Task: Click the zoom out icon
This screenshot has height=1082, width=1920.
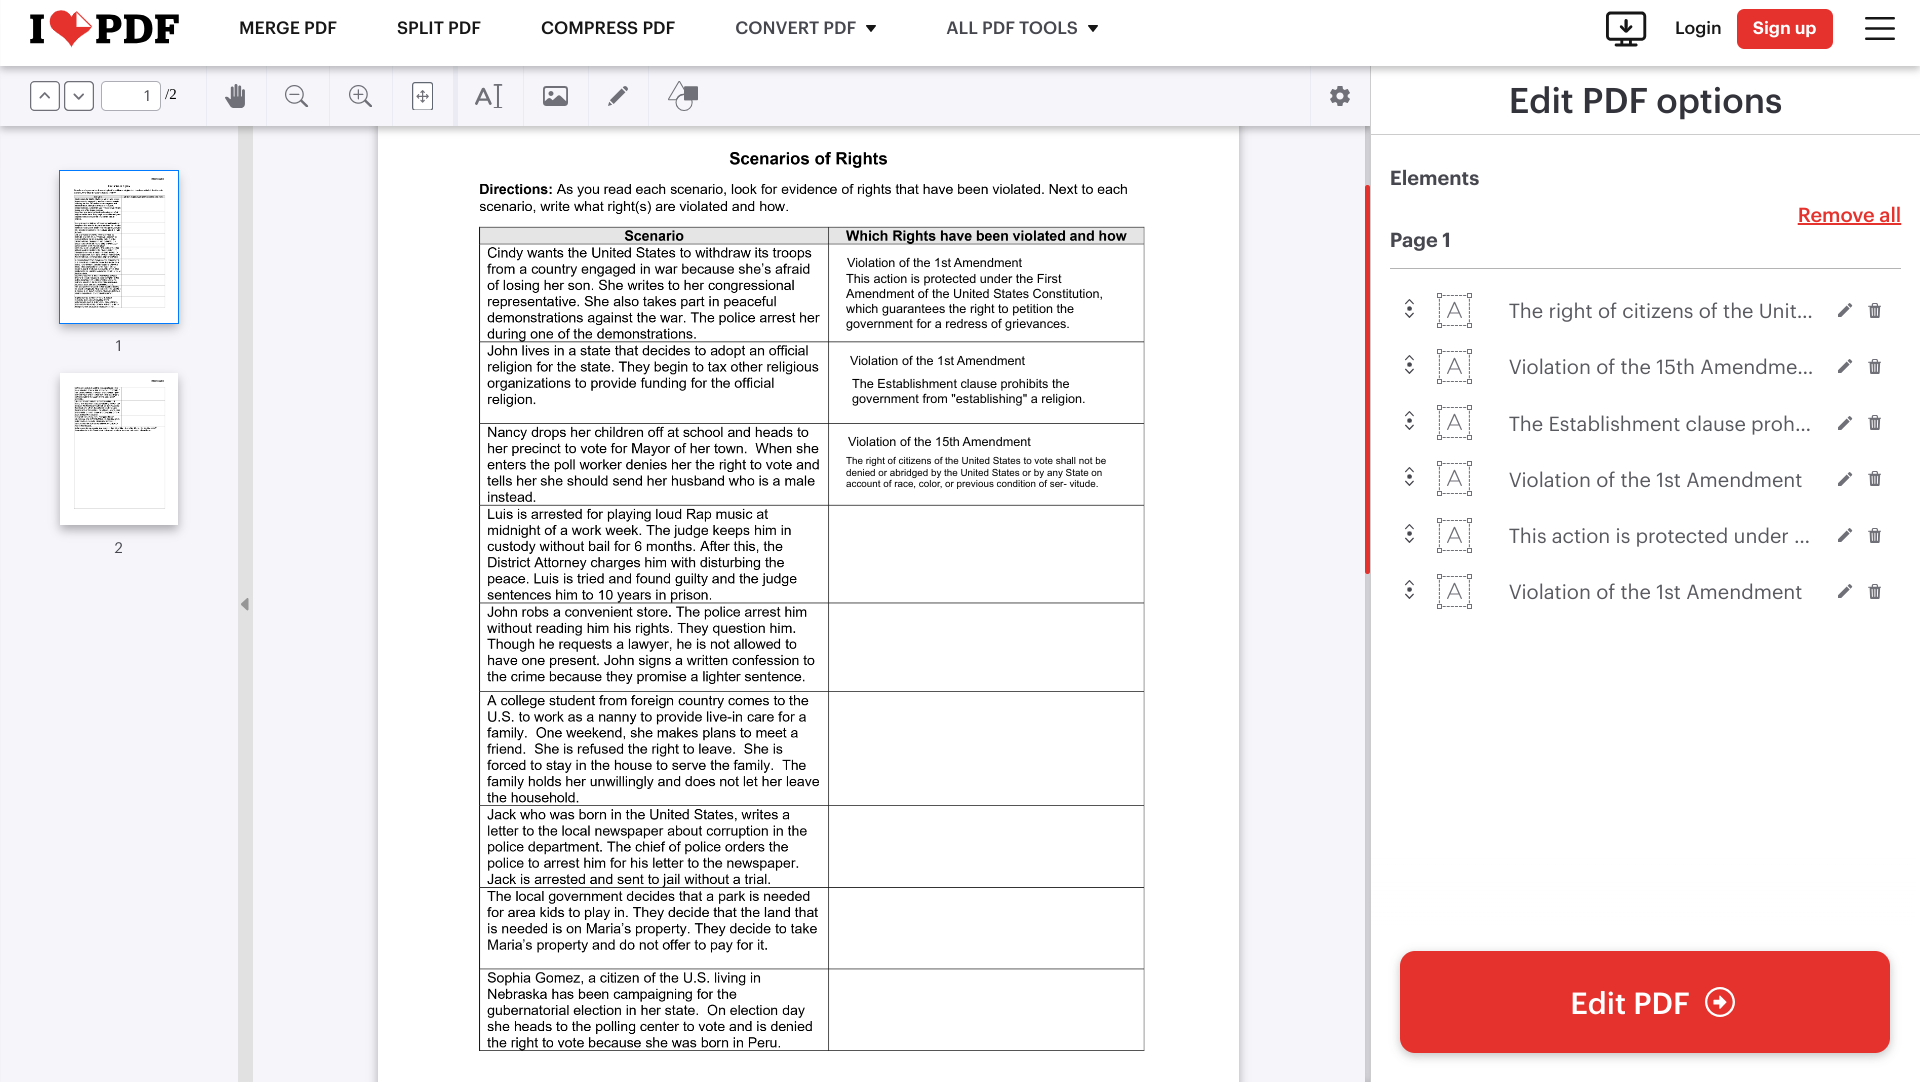Action: coord(296,96)
